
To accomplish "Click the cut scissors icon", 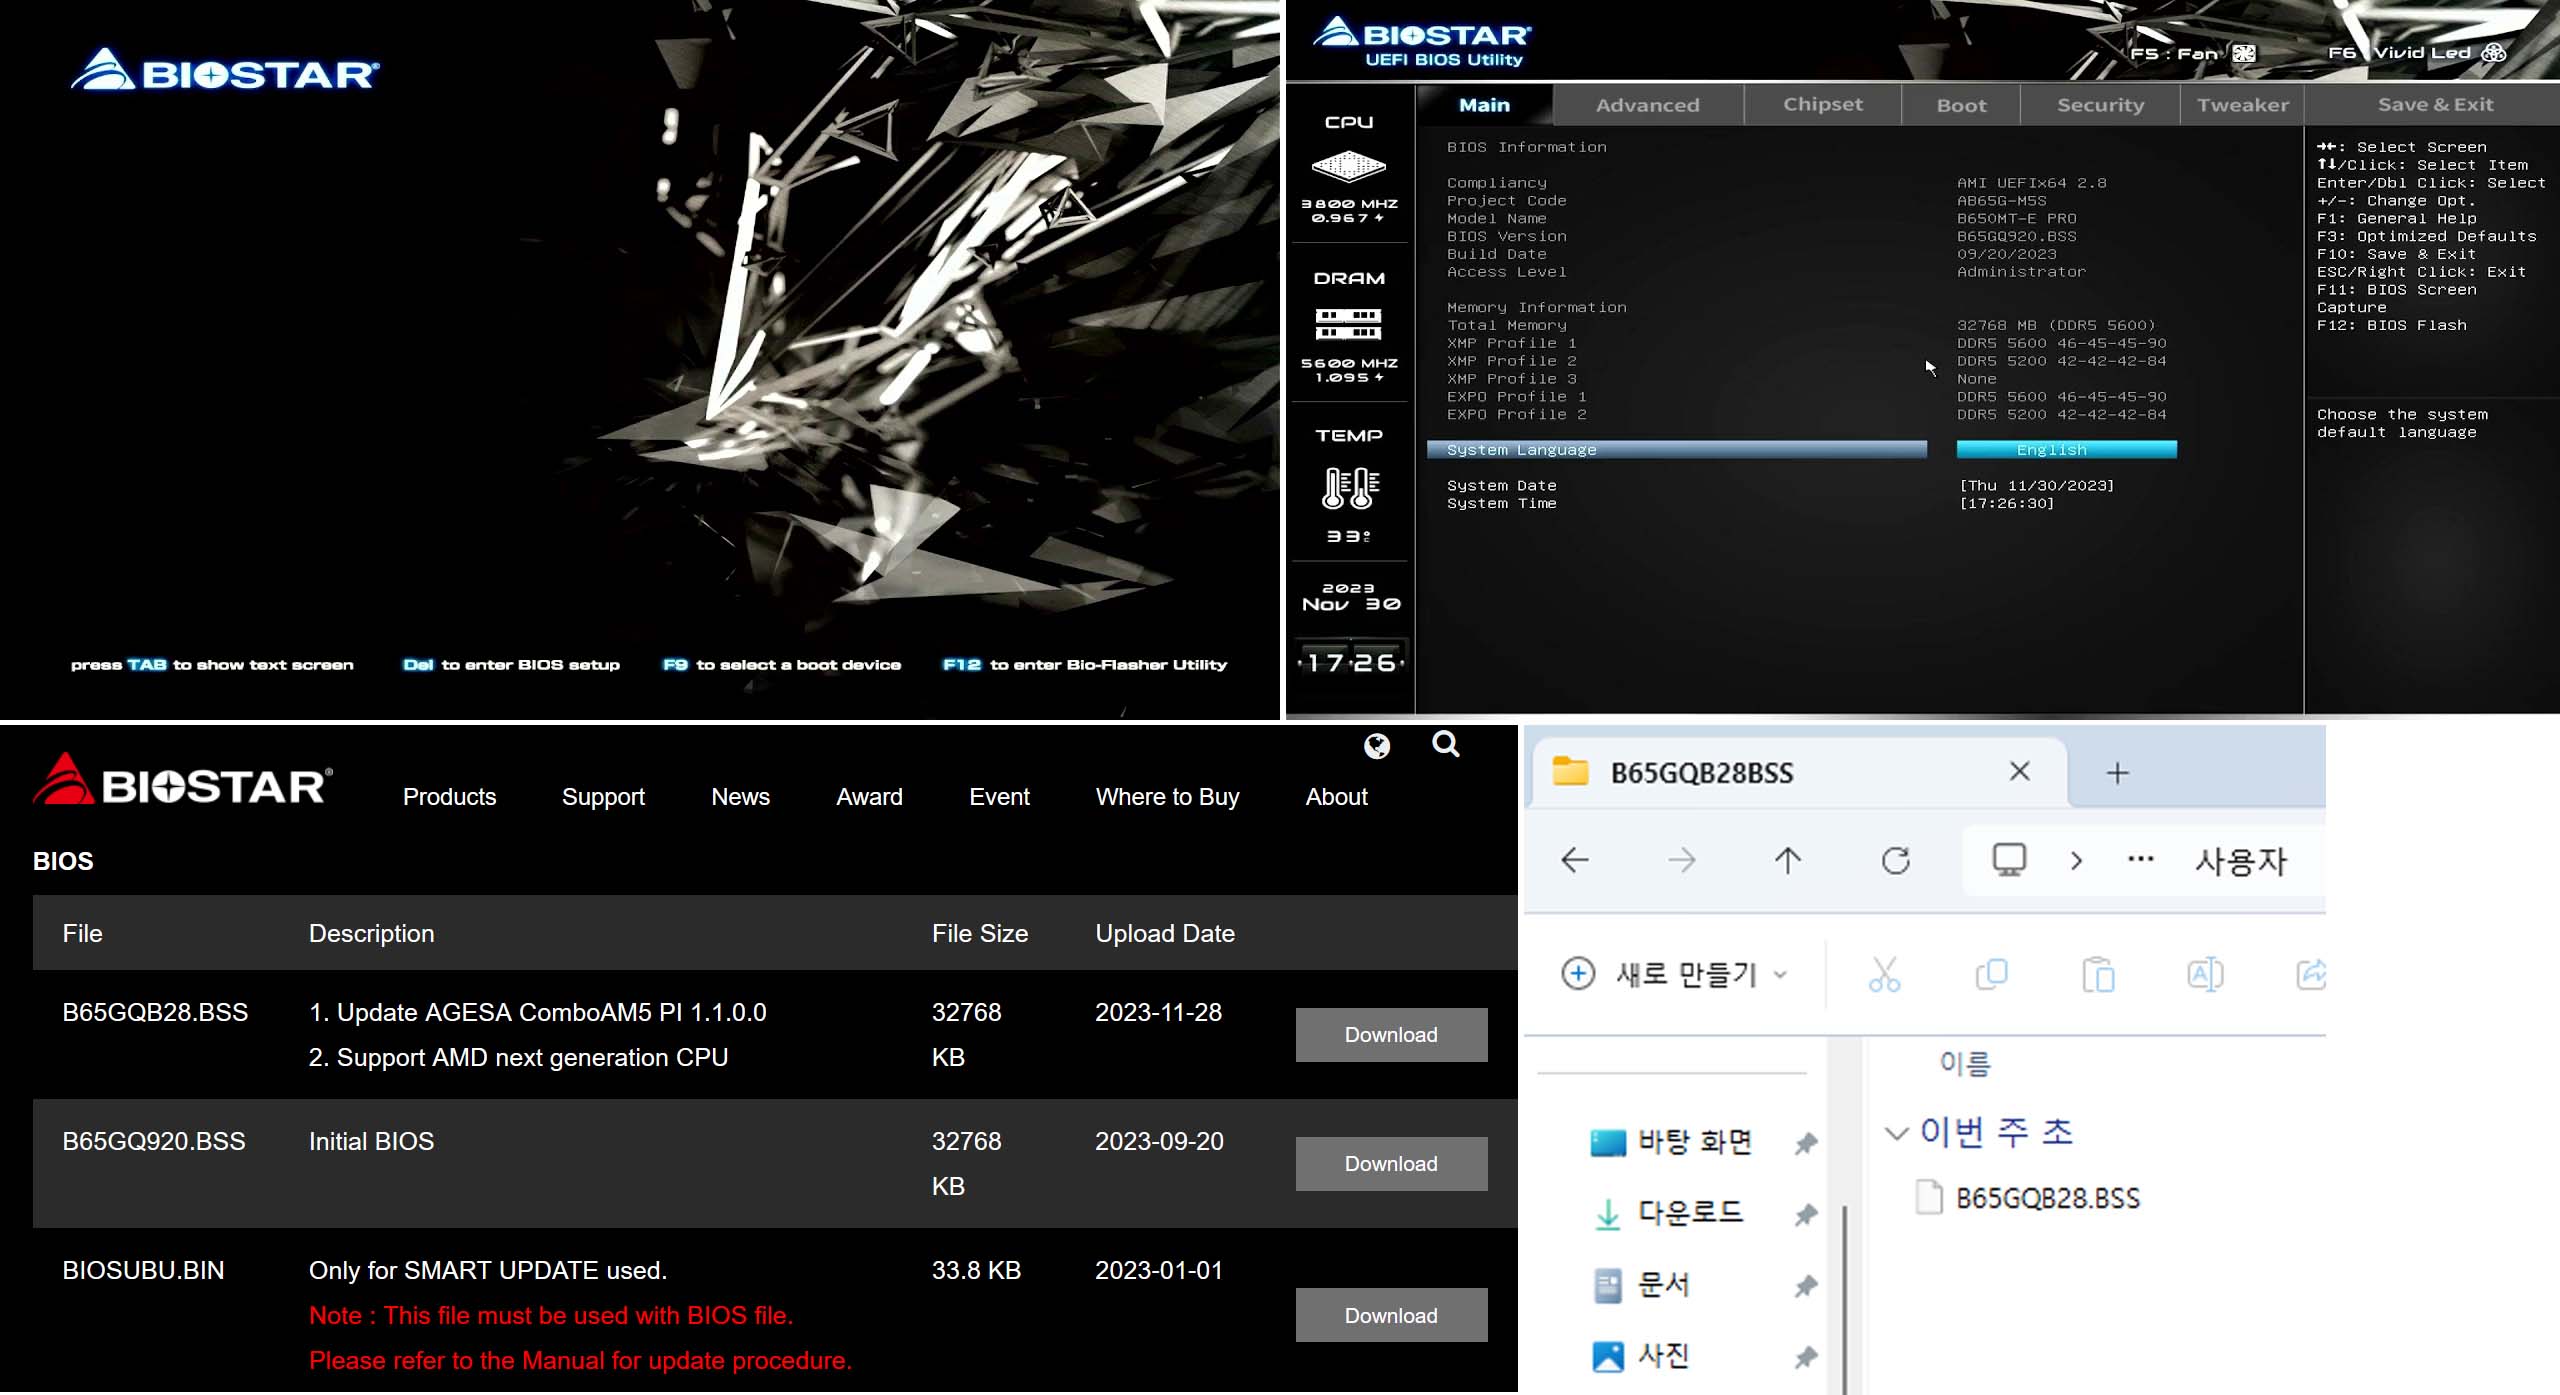I will tap(1884, 974).
